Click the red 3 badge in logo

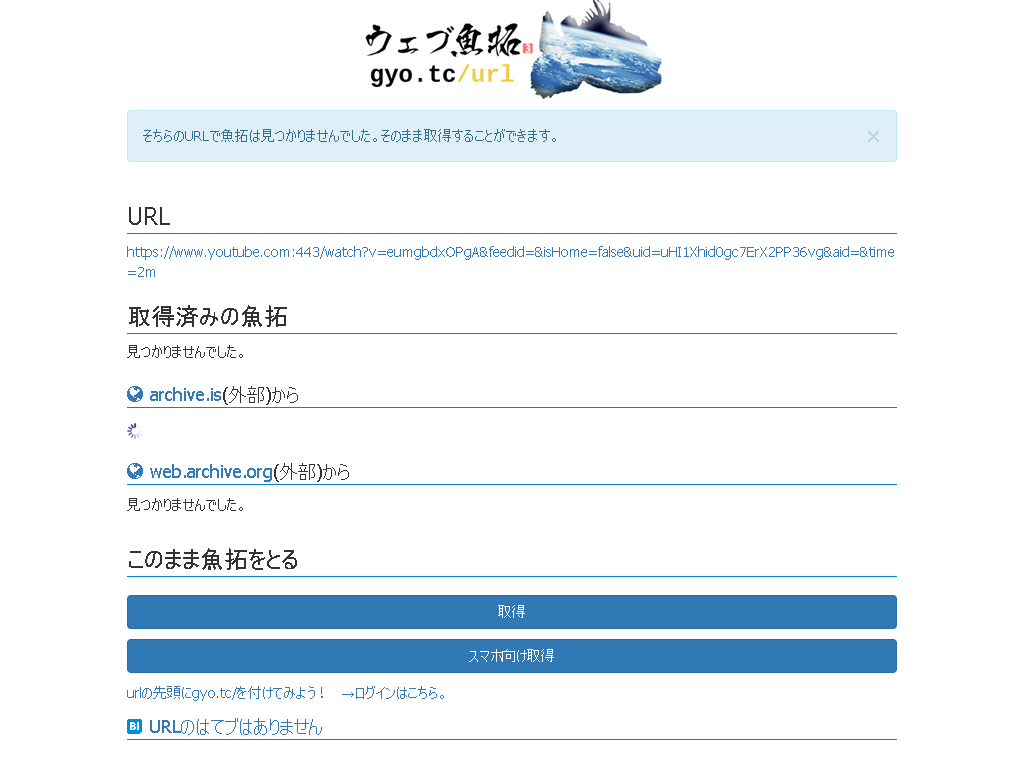point(527,47)
